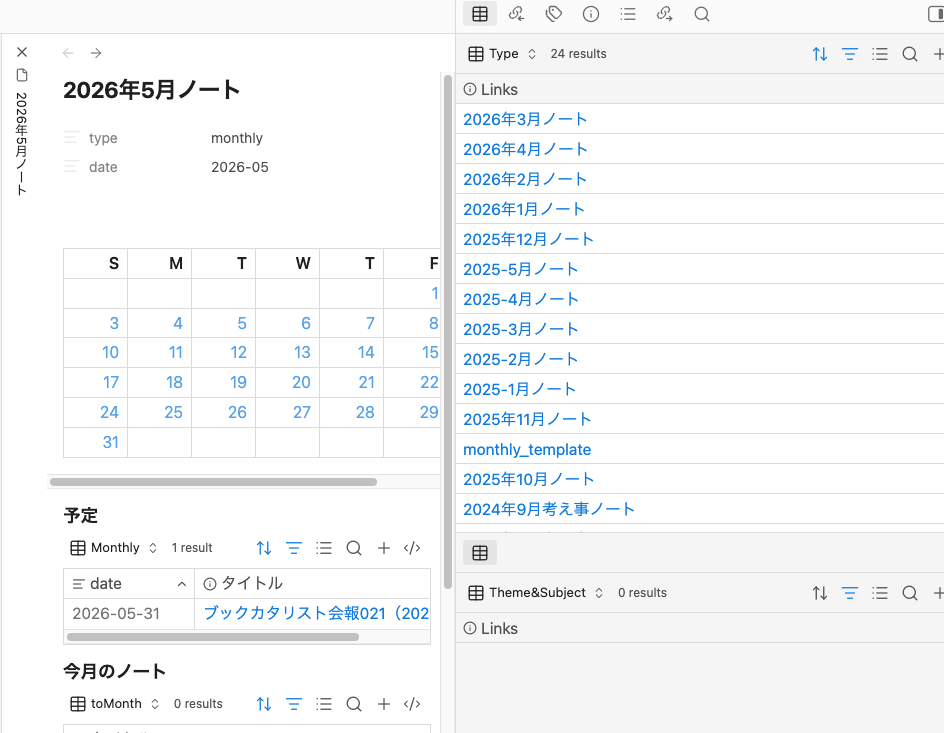This screenshot has width=944, height=733.
Task: Click the type property icon
Action: pyautogui.click(x=71, y=138)
